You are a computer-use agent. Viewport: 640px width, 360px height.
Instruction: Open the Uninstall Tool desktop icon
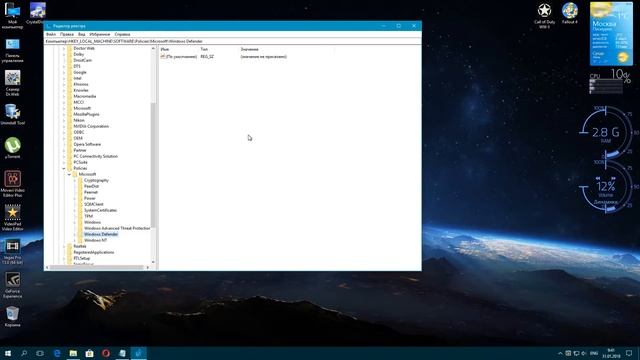pos(12,115)
